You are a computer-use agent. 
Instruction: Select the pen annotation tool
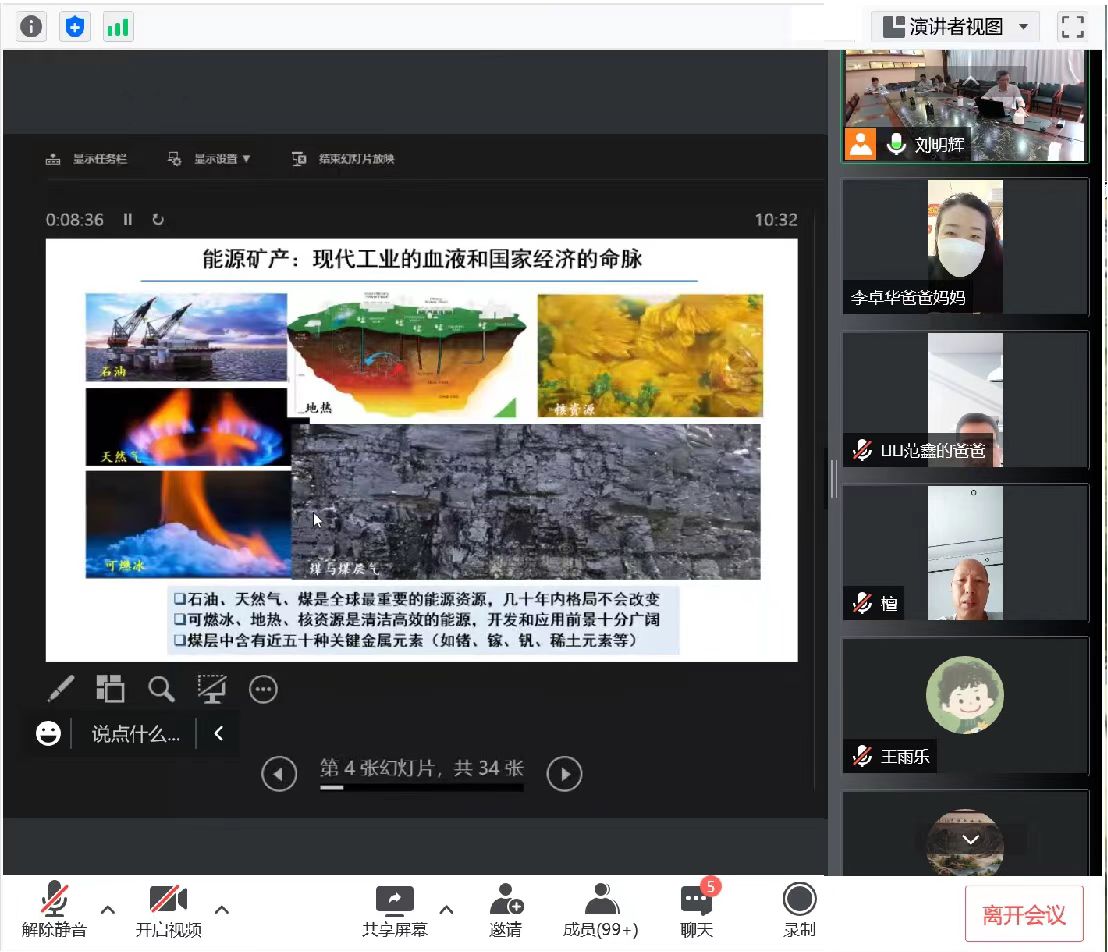(x=61, y=689)
